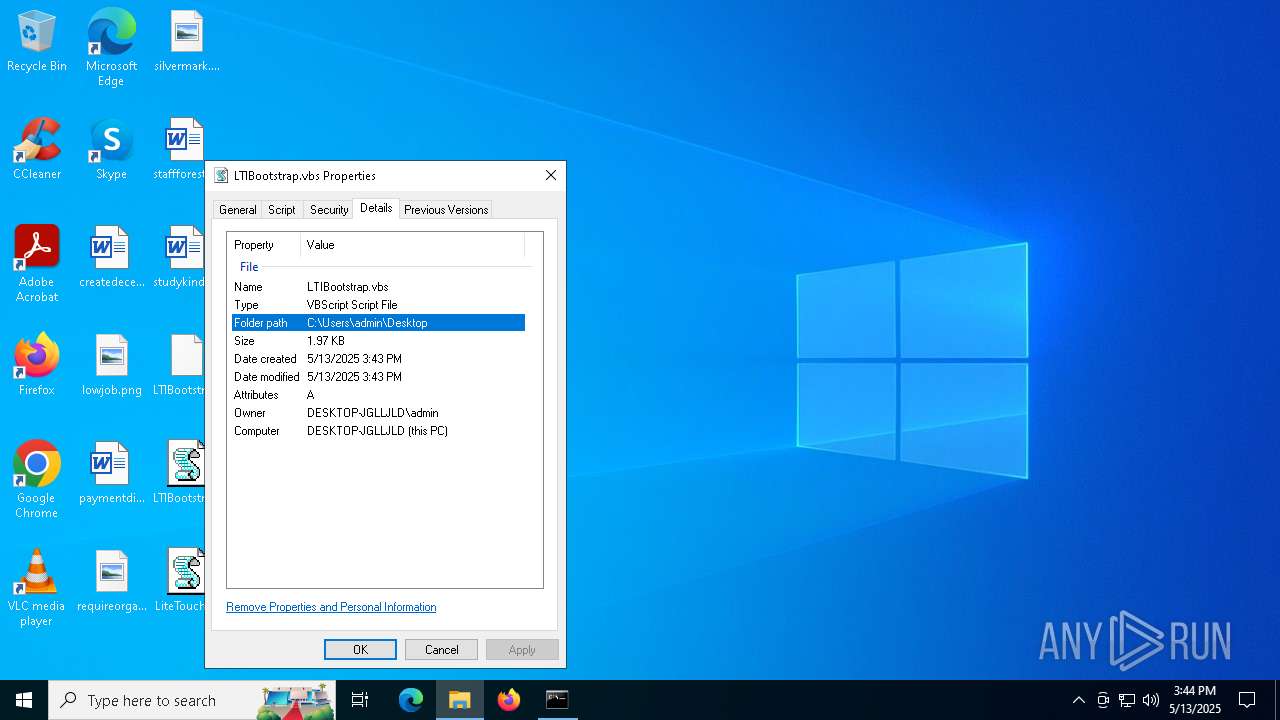
Task: Select the requireorga image file
Action: coord(111,581)
